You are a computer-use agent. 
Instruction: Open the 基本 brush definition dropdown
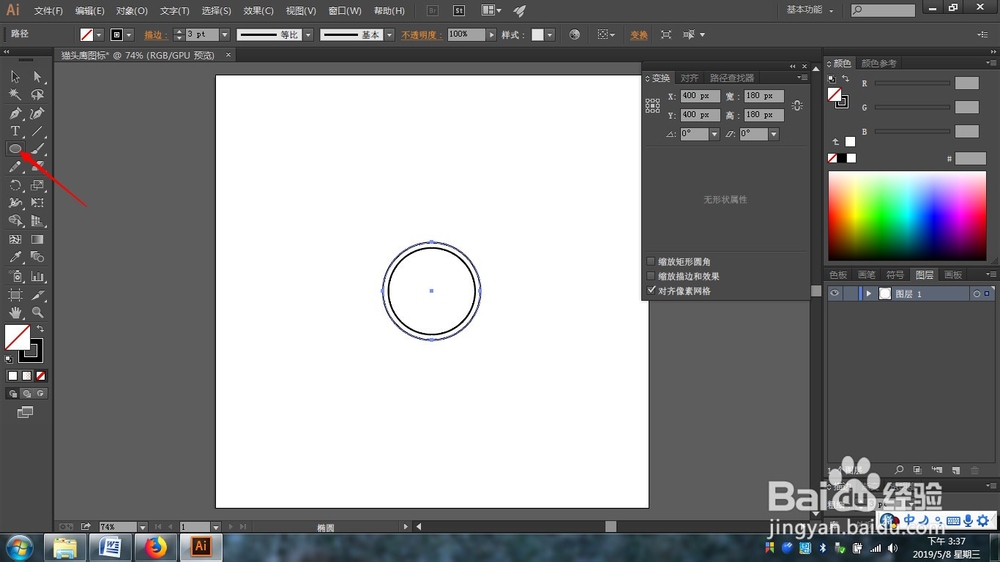pos(389,34)
